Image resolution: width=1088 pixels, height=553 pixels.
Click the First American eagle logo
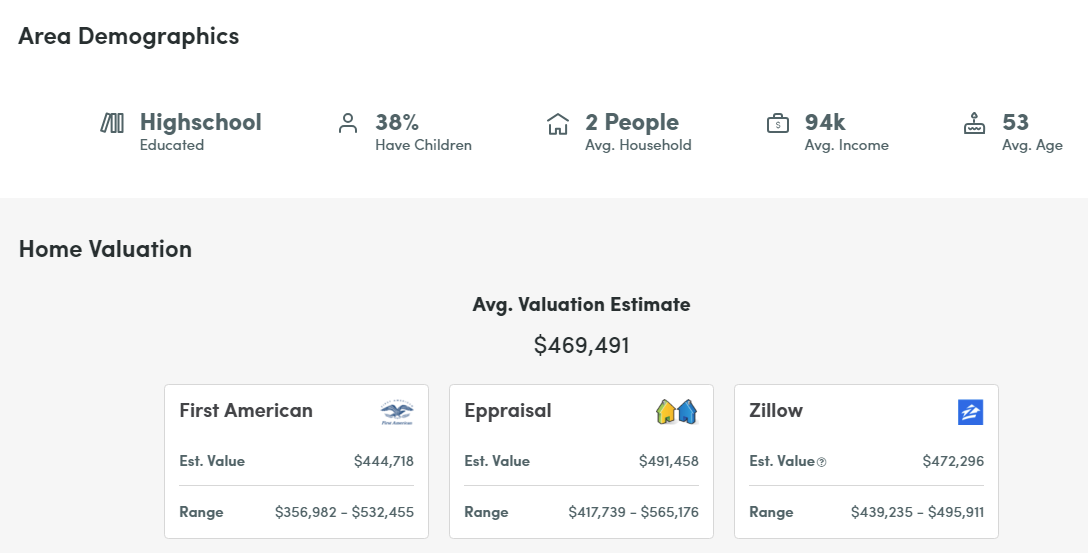point(397,412)
